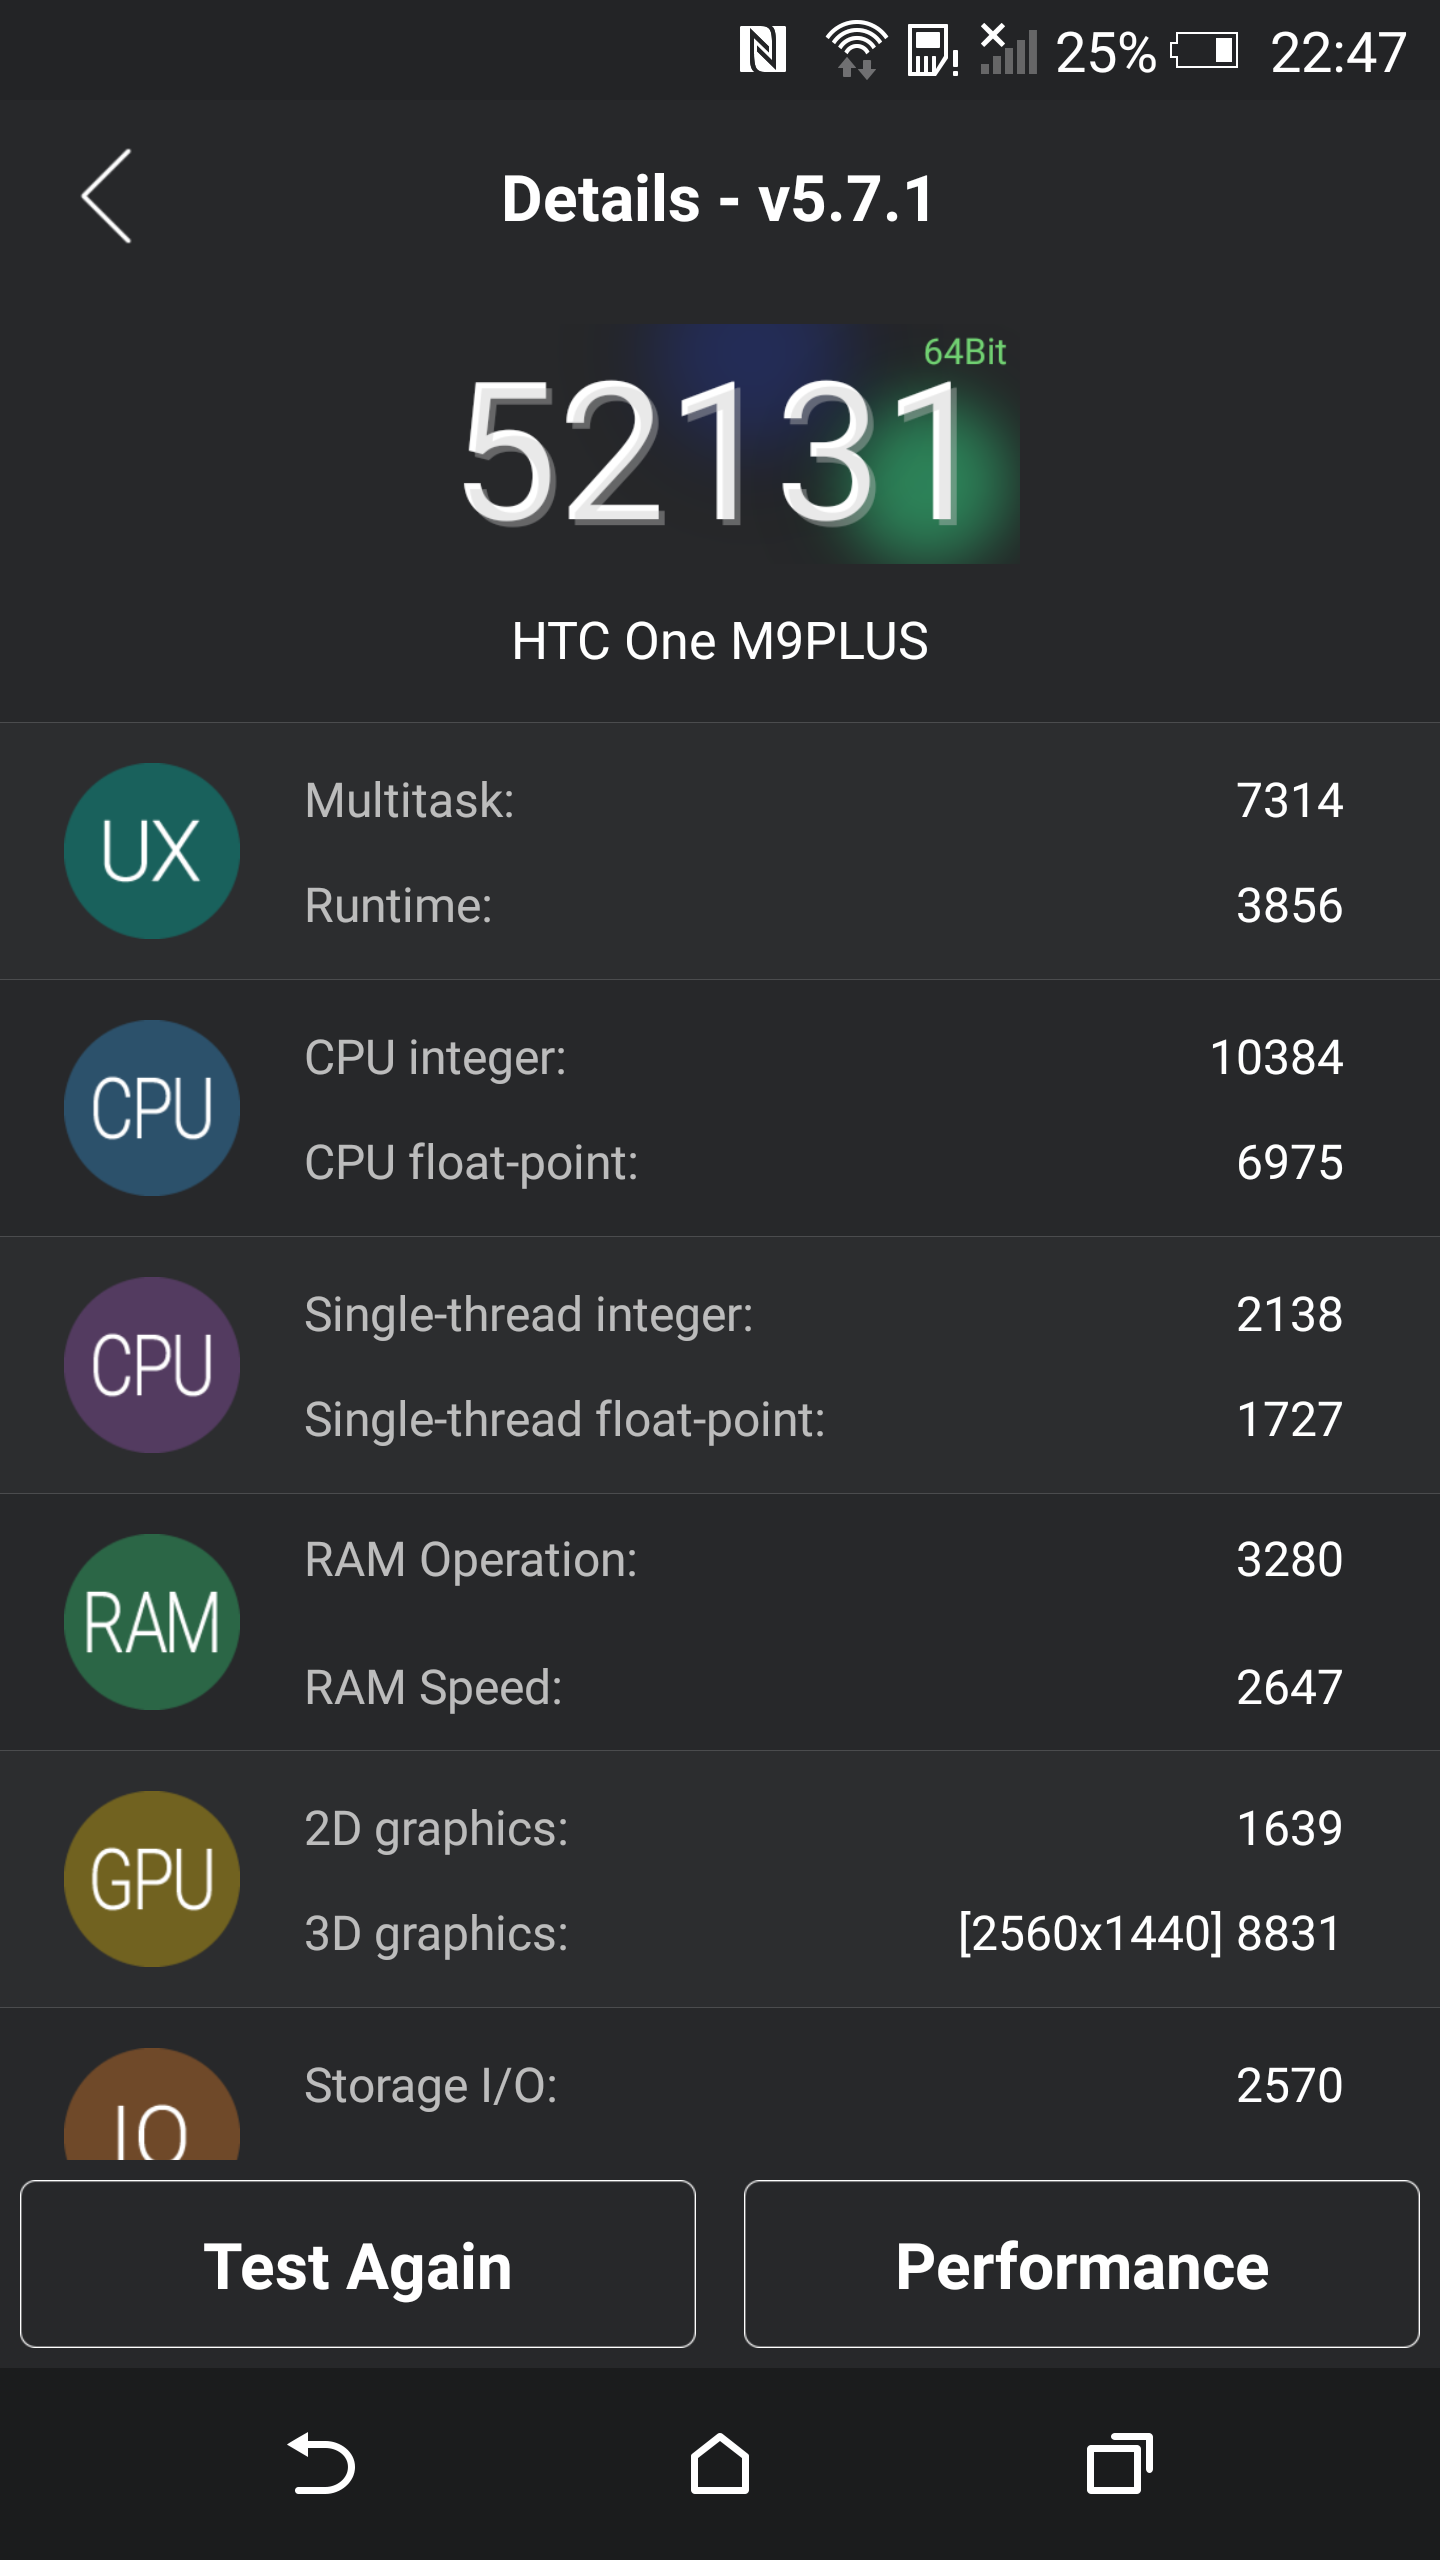The image size is (1440, 2560).
Task: Tap the Android back navigation button
Action: pos(321,2464)
